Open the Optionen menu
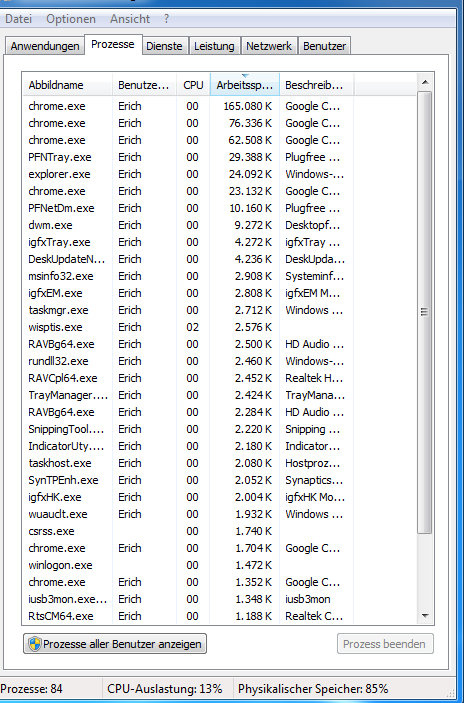 71,19
